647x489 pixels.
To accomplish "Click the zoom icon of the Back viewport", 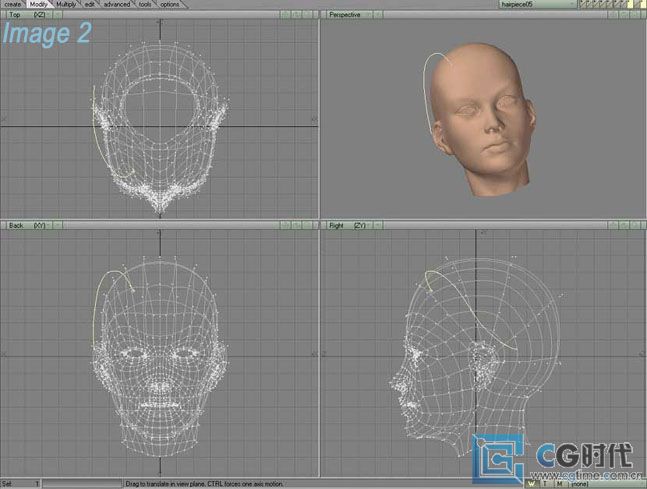I will [x=308, y=225].
